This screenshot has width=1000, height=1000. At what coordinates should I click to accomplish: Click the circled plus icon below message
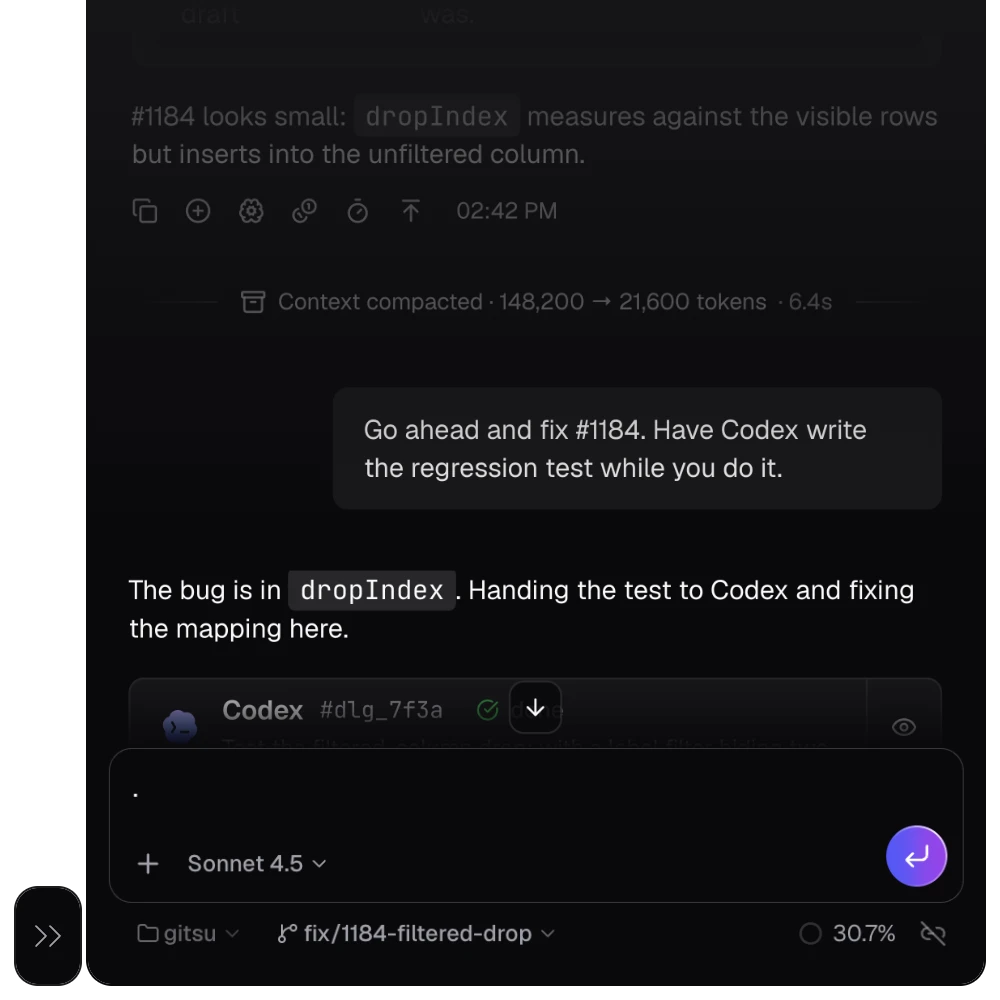pyautogui.click(x=198, y=211)
